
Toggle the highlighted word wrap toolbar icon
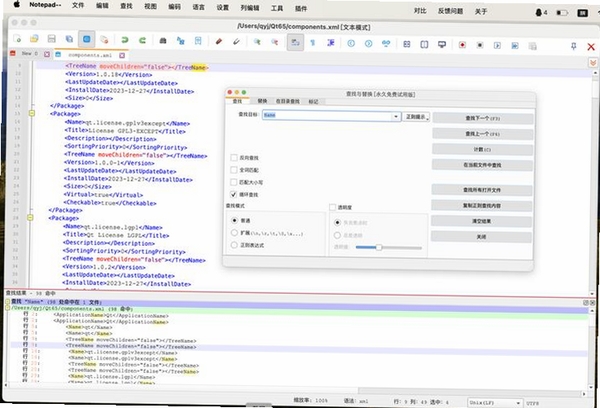click(x=295, y=42)
